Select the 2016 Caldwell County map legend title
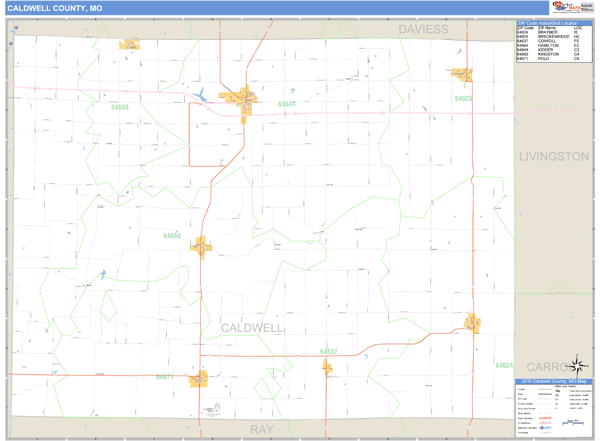600x441 pixels. click(553, 381)
